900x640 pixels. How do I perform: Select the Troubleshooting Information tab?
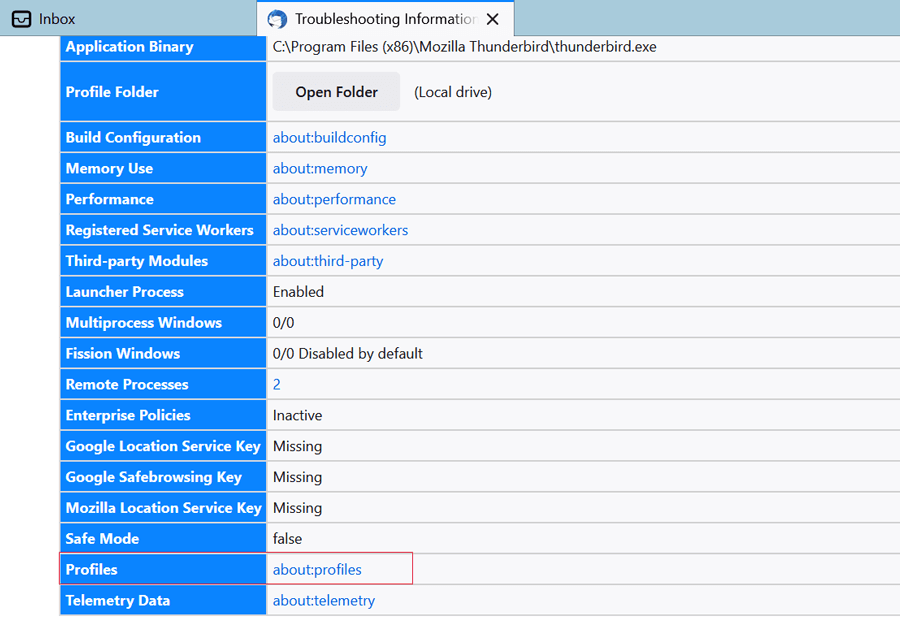point(385,18)
